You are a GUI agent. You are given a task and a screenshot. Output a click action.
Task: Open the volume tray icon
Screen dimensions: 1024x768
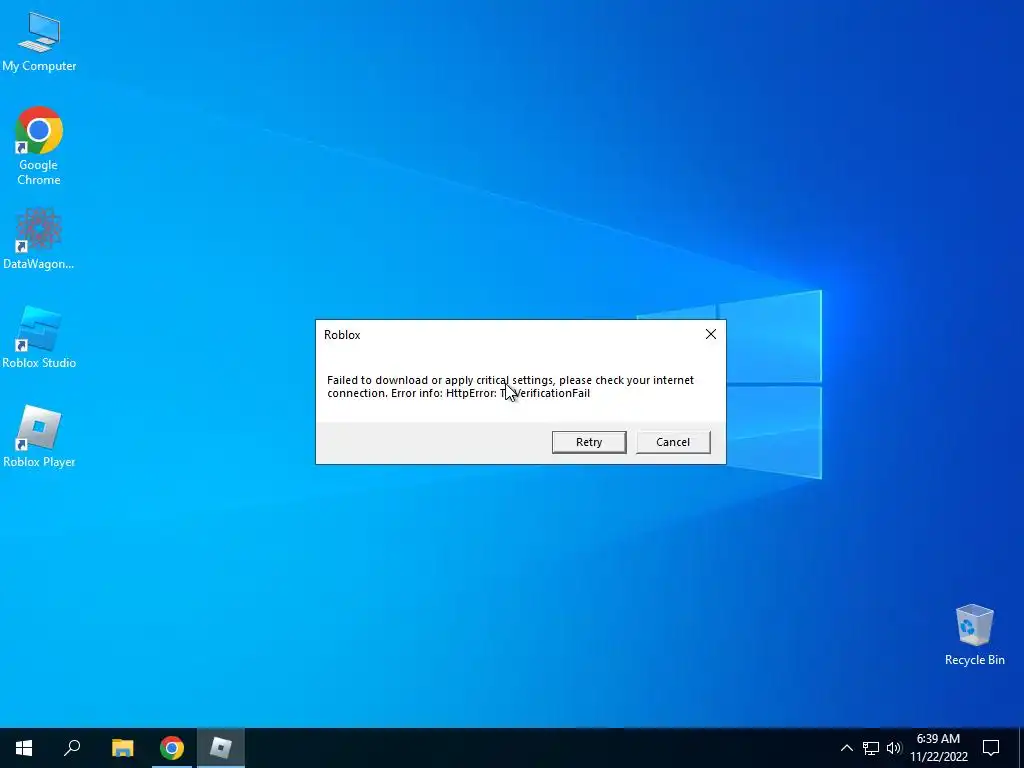click(893, 748)
